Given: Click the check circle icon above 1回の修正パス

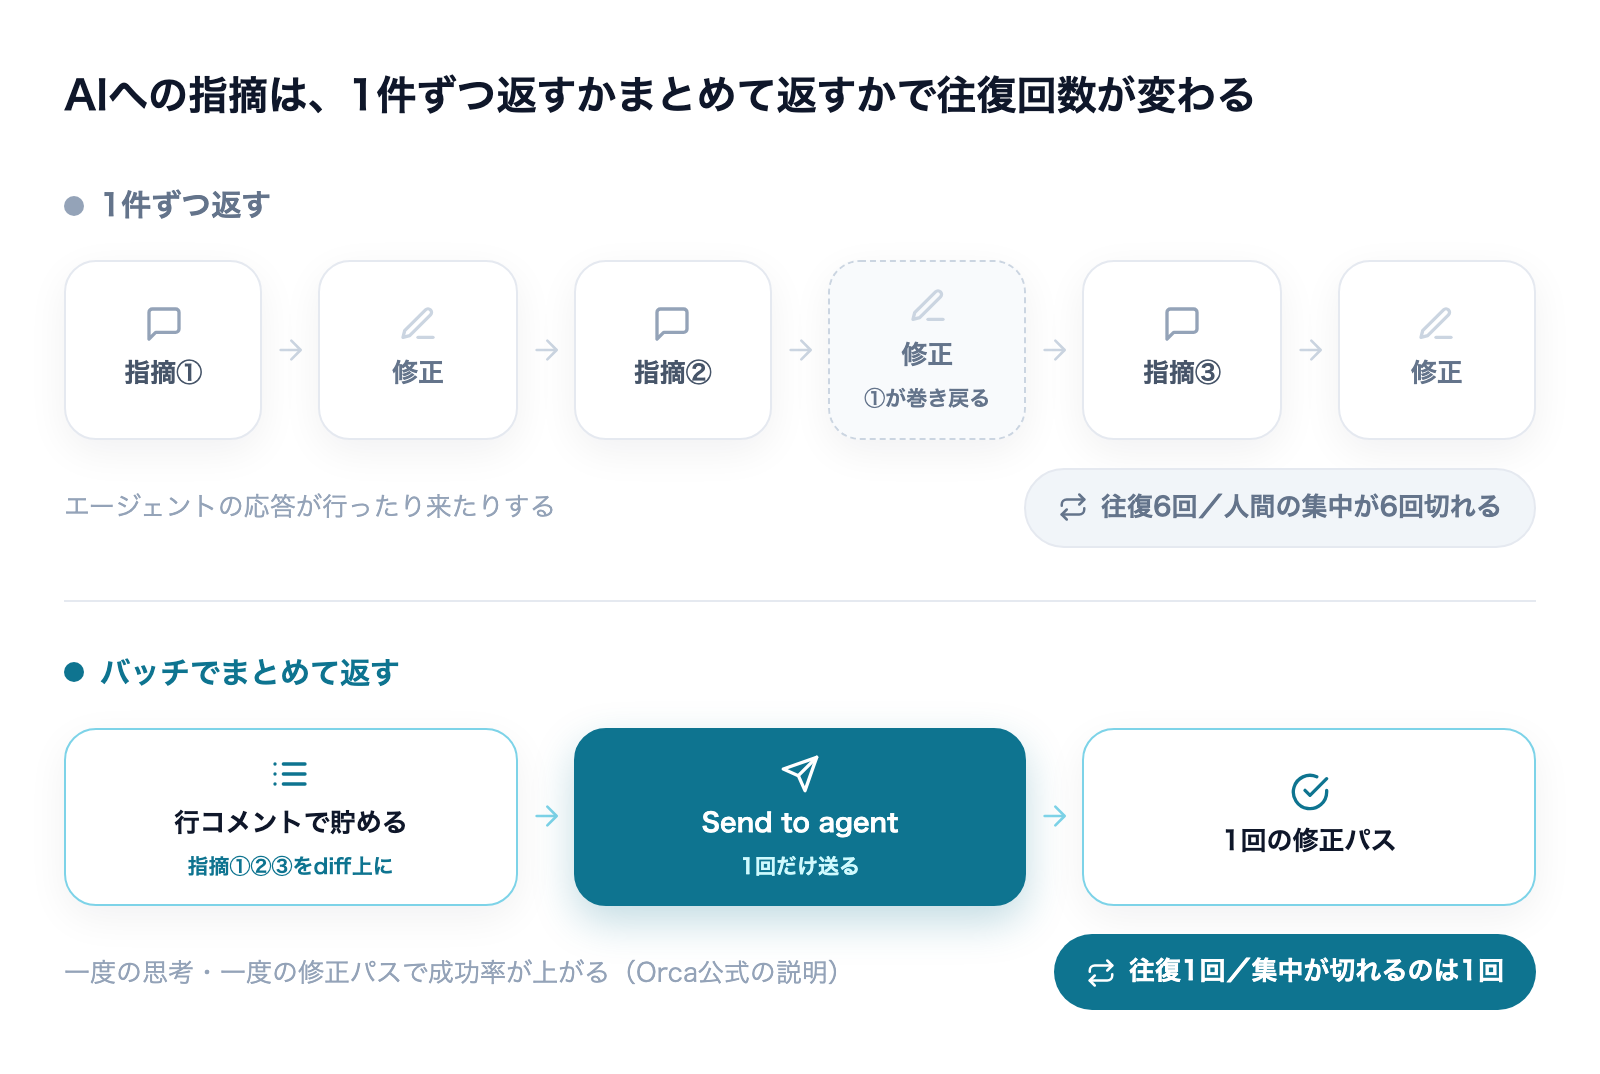Looking at the screenshot, I should pyautogui.click(x=1309, y=791).
